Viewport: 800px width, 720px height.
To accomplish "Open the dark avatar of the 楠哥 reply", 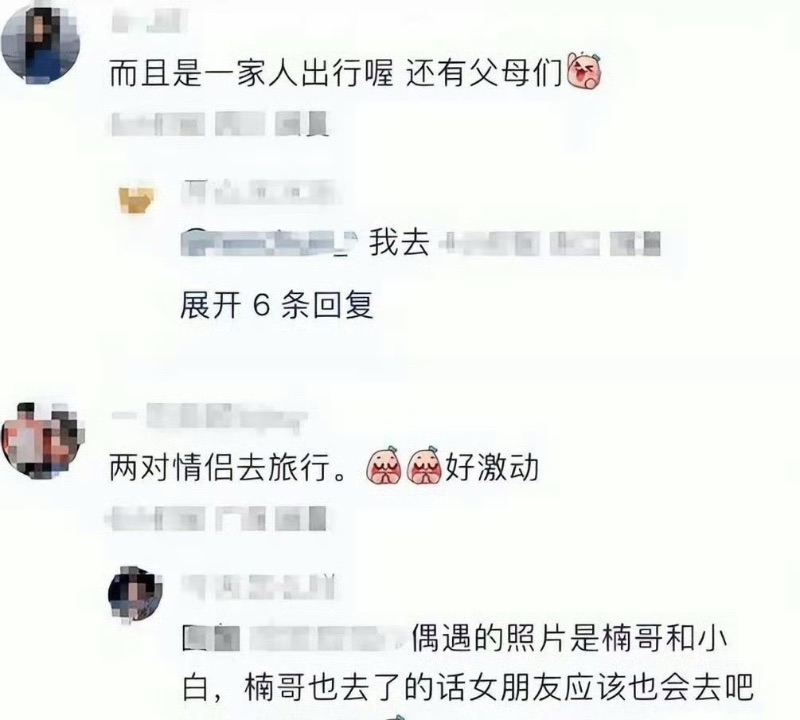I will pyautogui.click(x=136, y=594).
